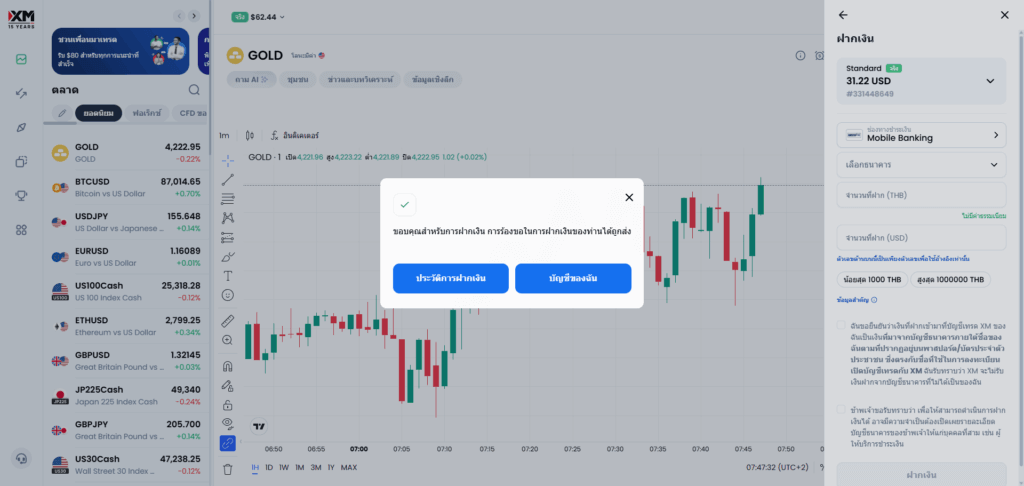The image size is (1024, 486).
Task: Expand the Standard 31.22 USD account dropdown
Action: [990, 81]
